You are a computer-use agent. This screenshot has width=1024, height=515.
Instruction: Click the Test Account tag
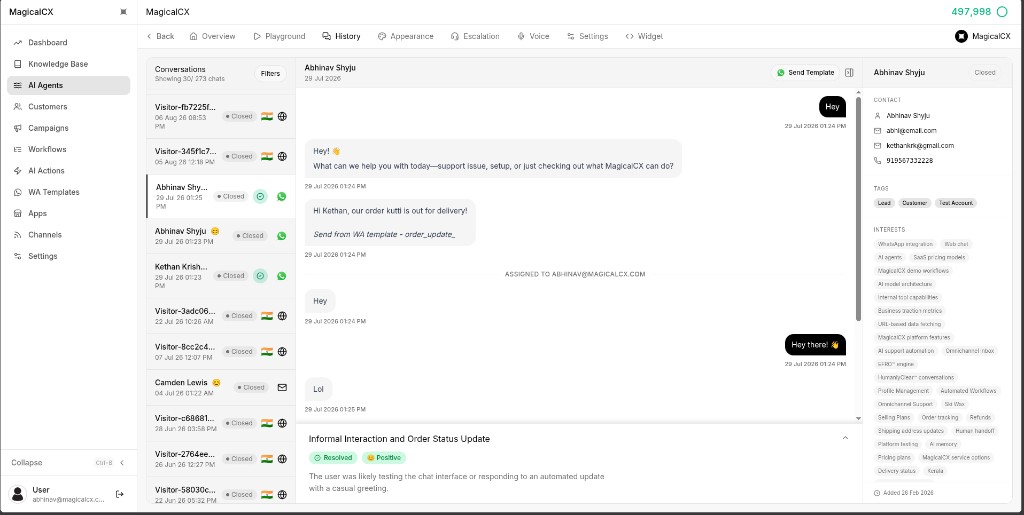955,203
